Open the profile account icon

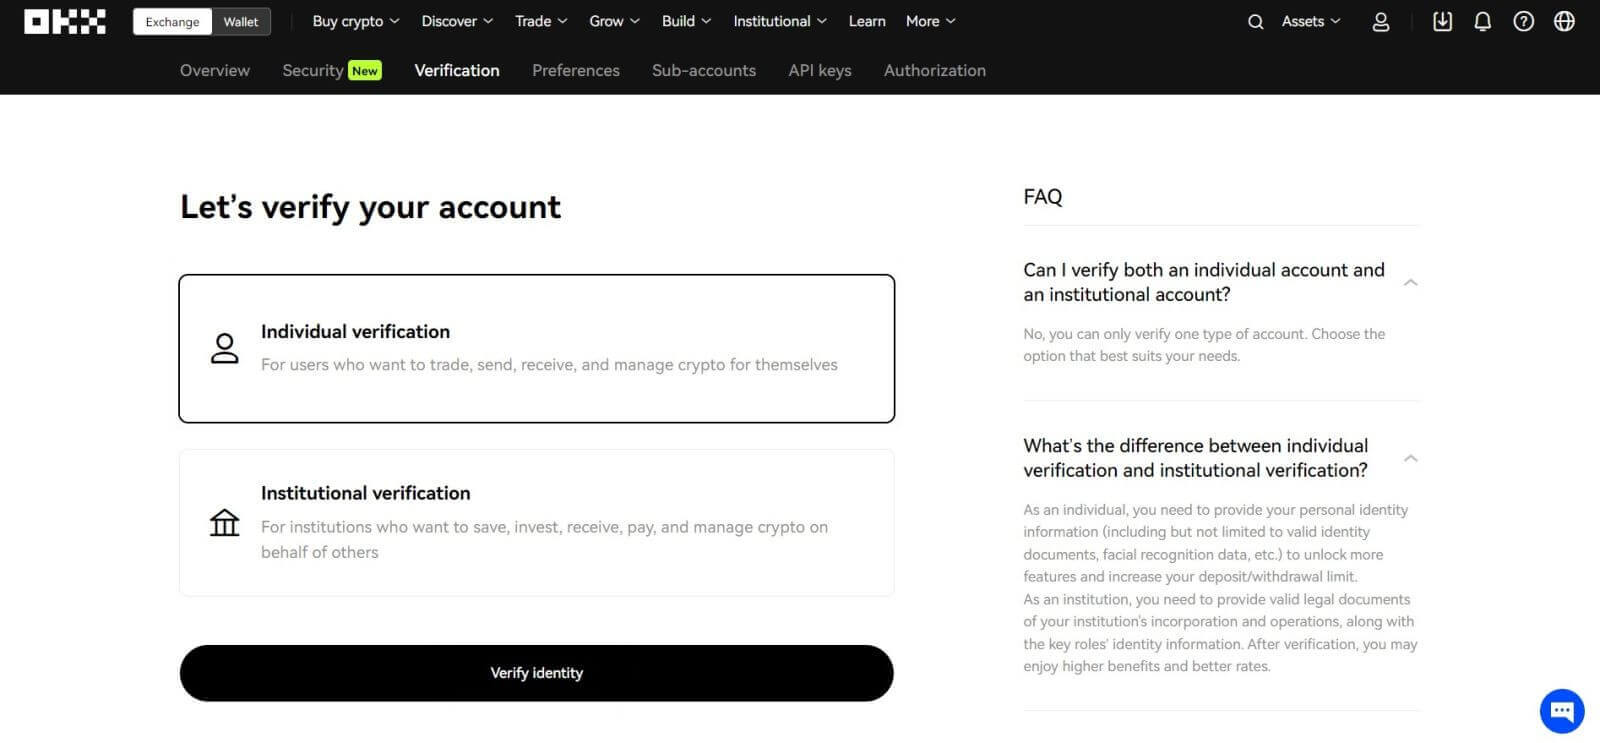1381,21
